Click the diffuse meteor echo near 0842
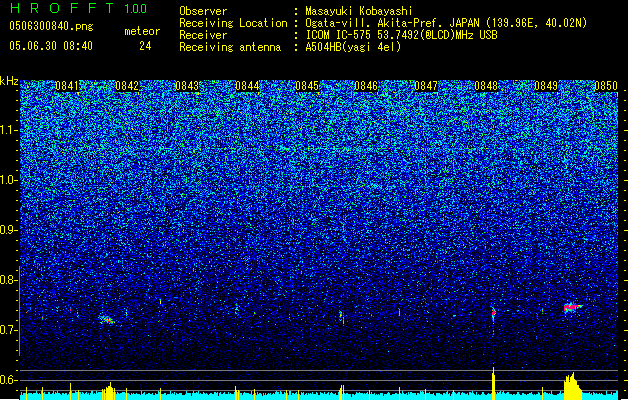629x400 pixels. [107, 319]
